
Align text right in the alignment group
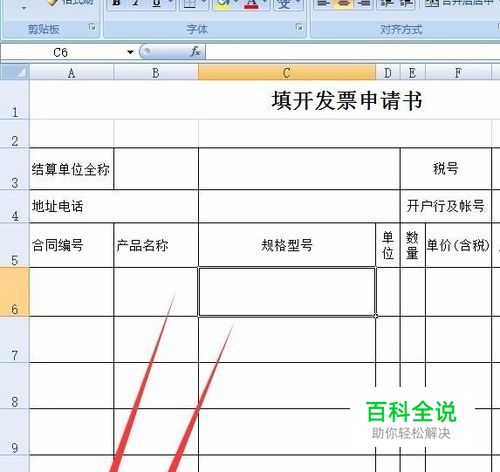tap(363, 3)
